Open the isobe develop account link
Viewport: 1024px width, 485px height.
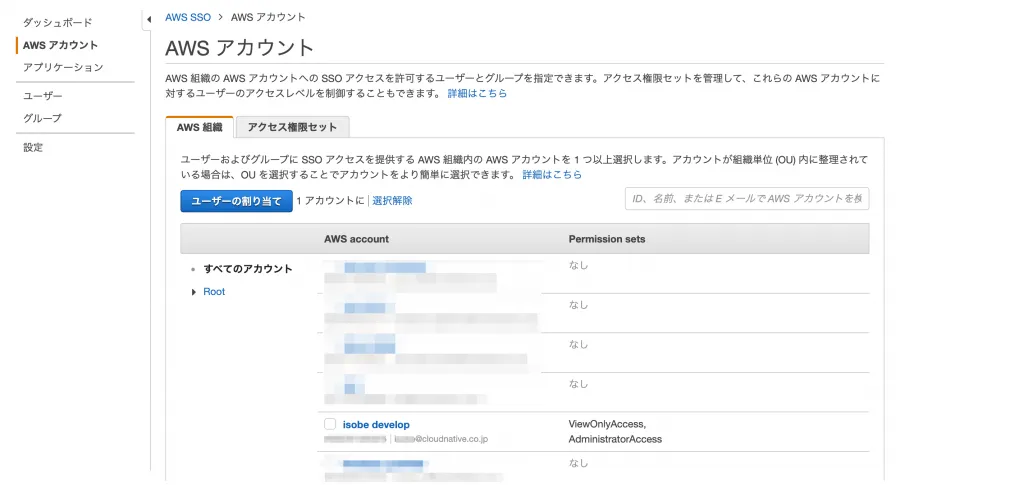coord(376,424)
